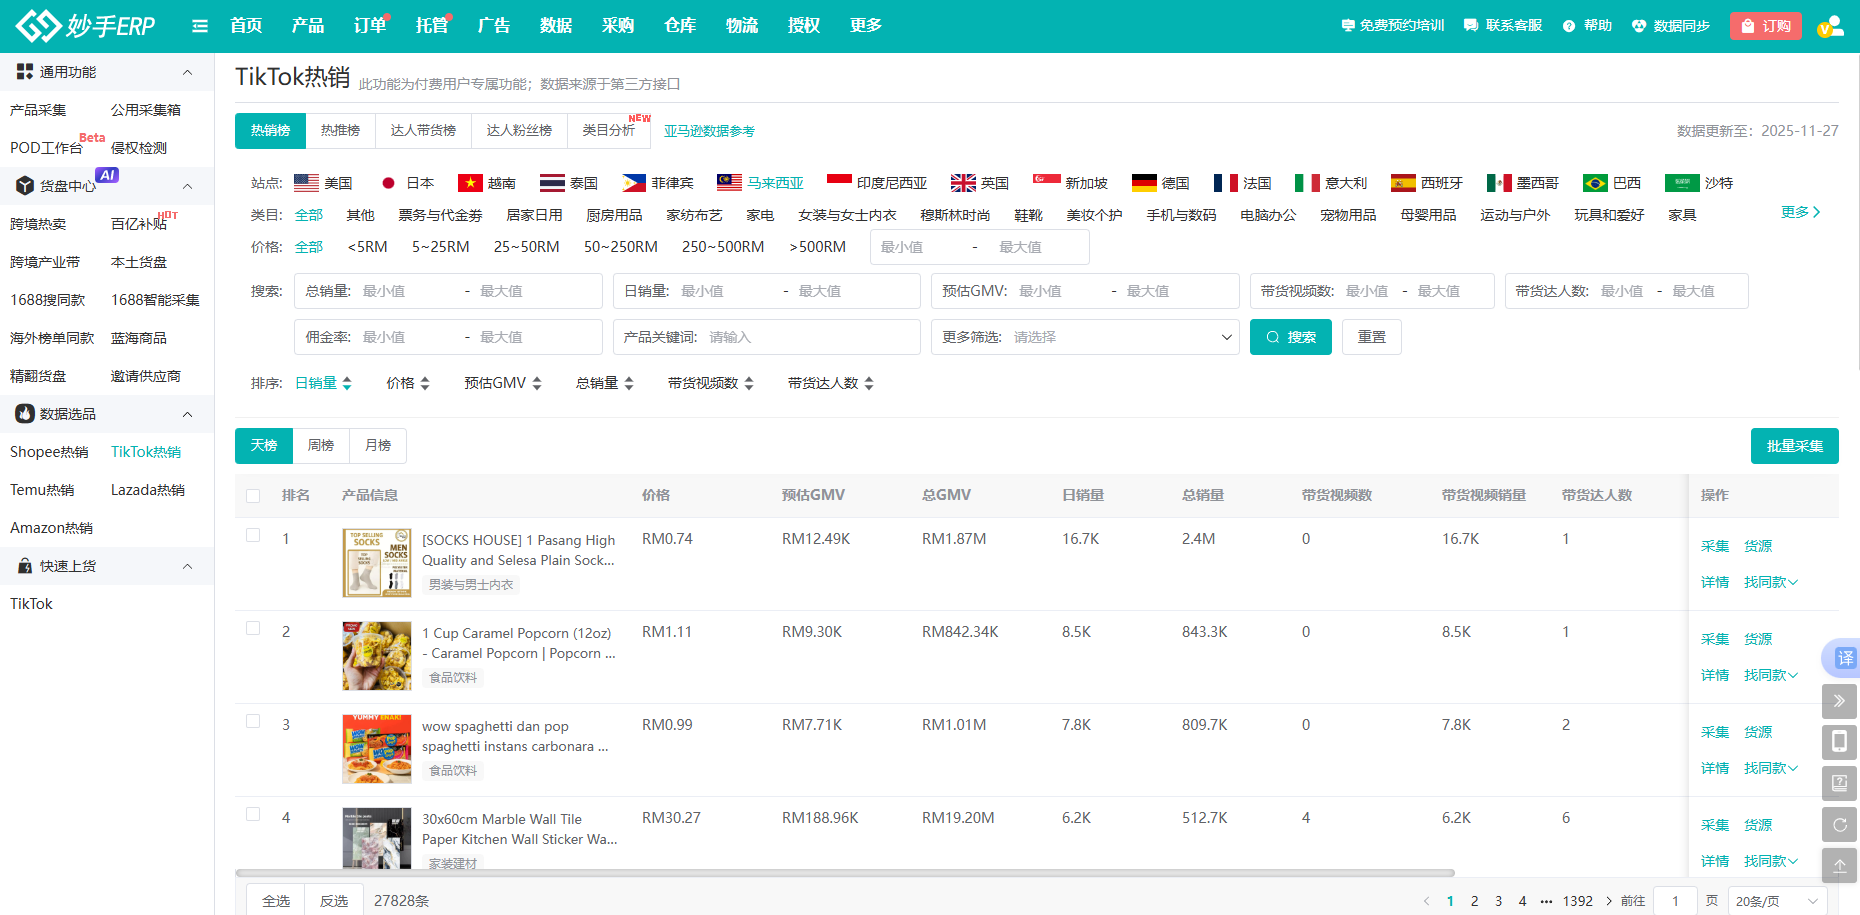
Task: Click the 批量采集 button
Action: click(x=1794, y=446)
